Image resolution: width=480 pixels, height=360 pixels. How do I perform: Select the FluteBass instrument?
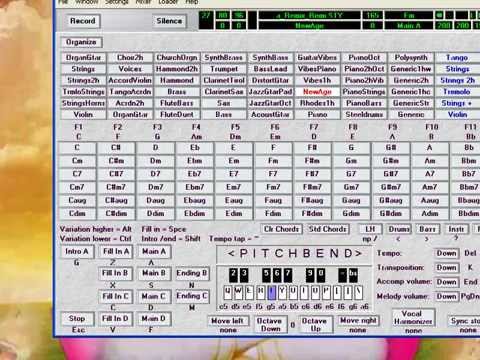pos(177,103)
